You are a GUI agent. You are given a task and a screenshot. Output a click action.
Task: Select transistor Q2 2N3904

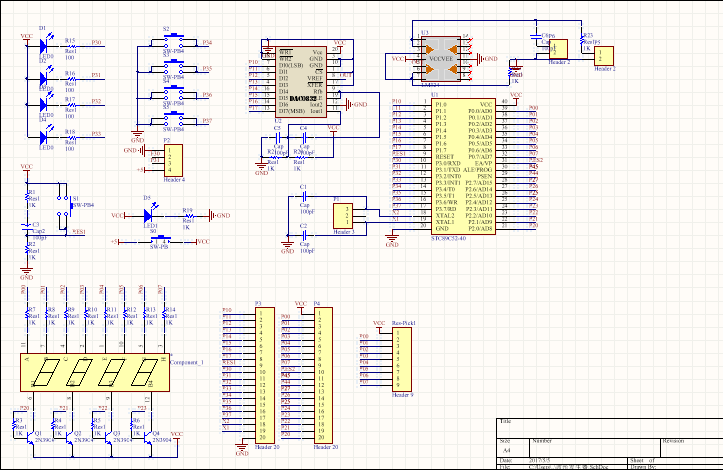point(70,437)
